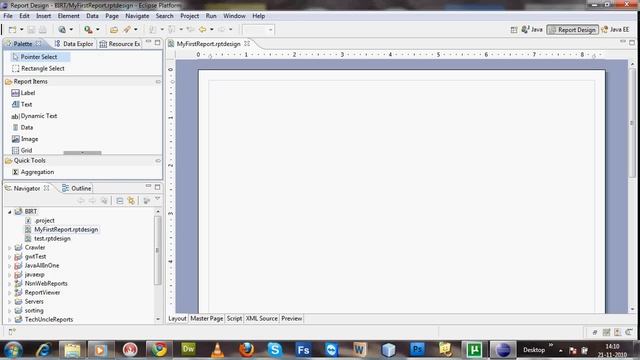Click the Print toolbar icon
Screen dimensions: 640x360
click(42, 29)
